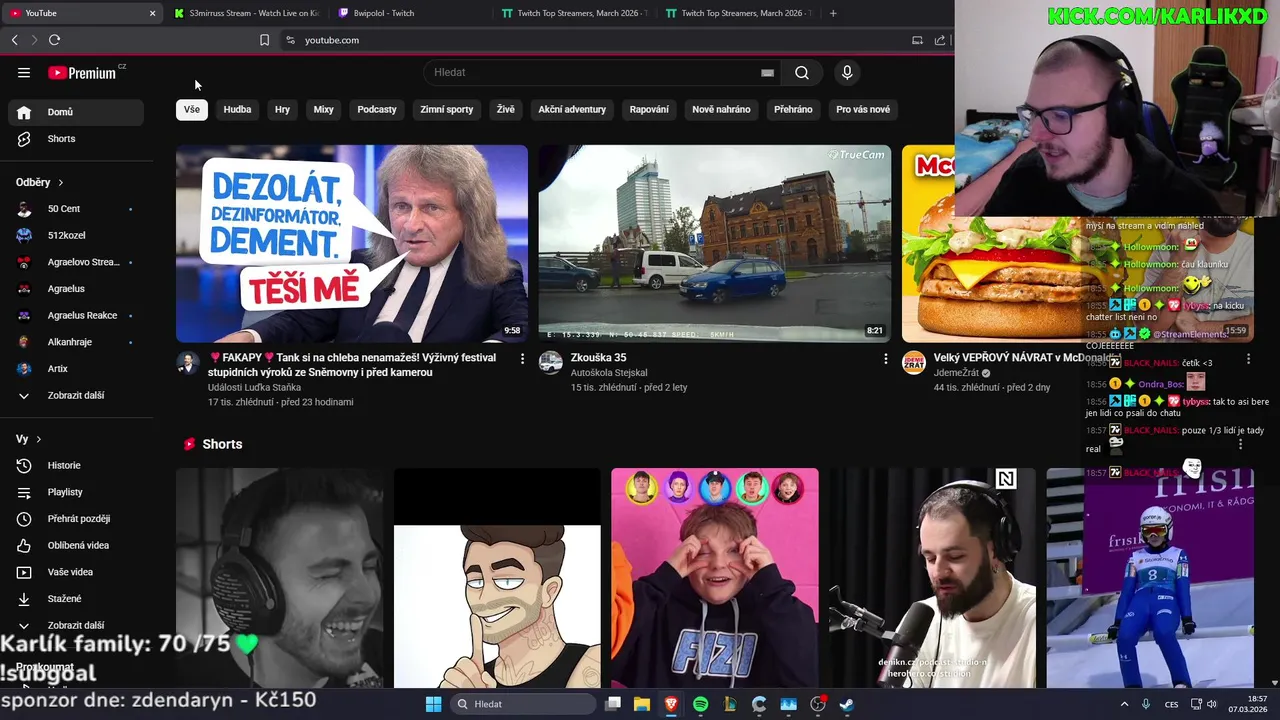Open Domů in the sidebar
Image resolution: width=1280 pixels, height=720 pixels.
pos(77,112)
